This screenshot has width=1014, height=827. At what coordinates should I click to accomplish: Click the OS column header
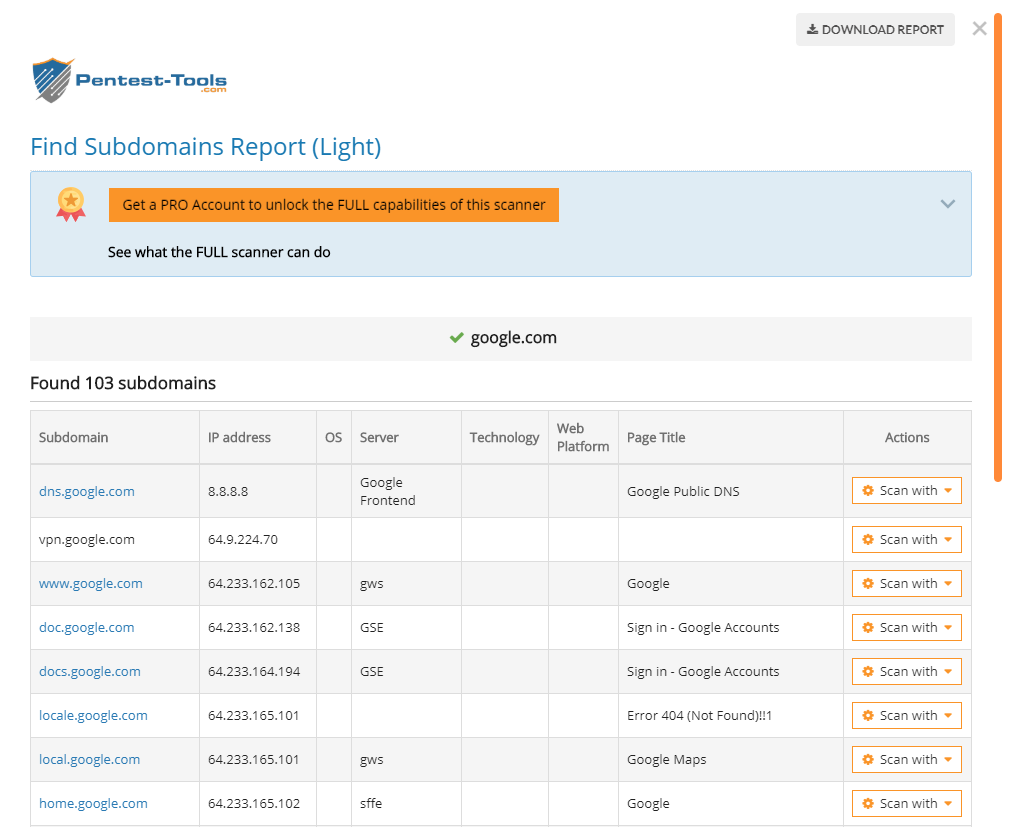coord(333,438)
